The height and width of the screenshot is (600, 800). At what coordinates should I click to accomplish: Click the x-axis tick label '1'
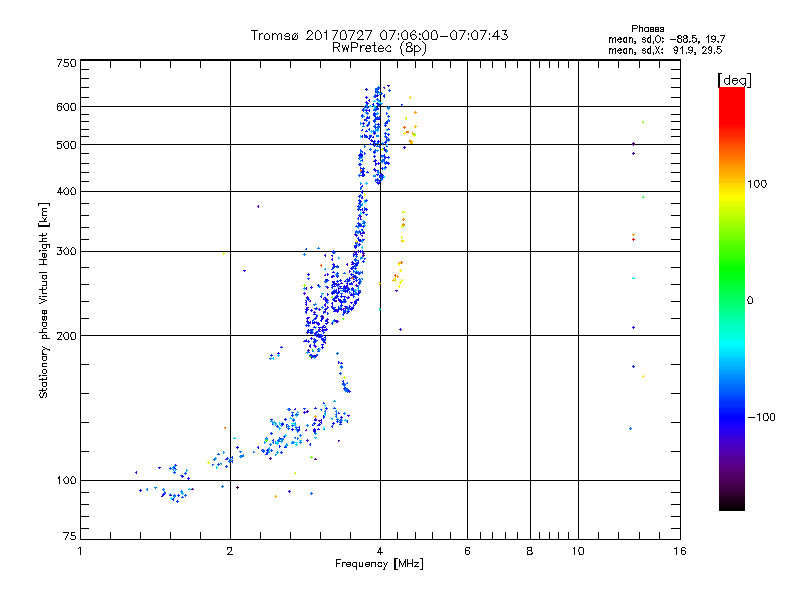[80, 551]
